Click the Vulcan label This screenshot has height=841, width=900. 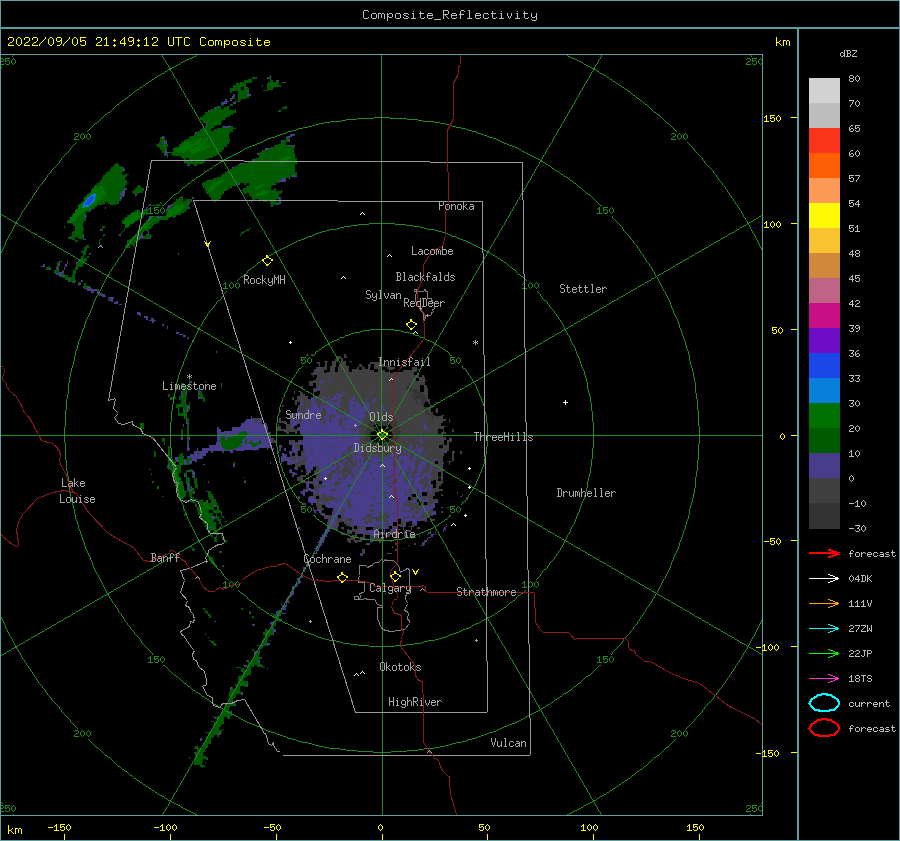click(509, 743)
